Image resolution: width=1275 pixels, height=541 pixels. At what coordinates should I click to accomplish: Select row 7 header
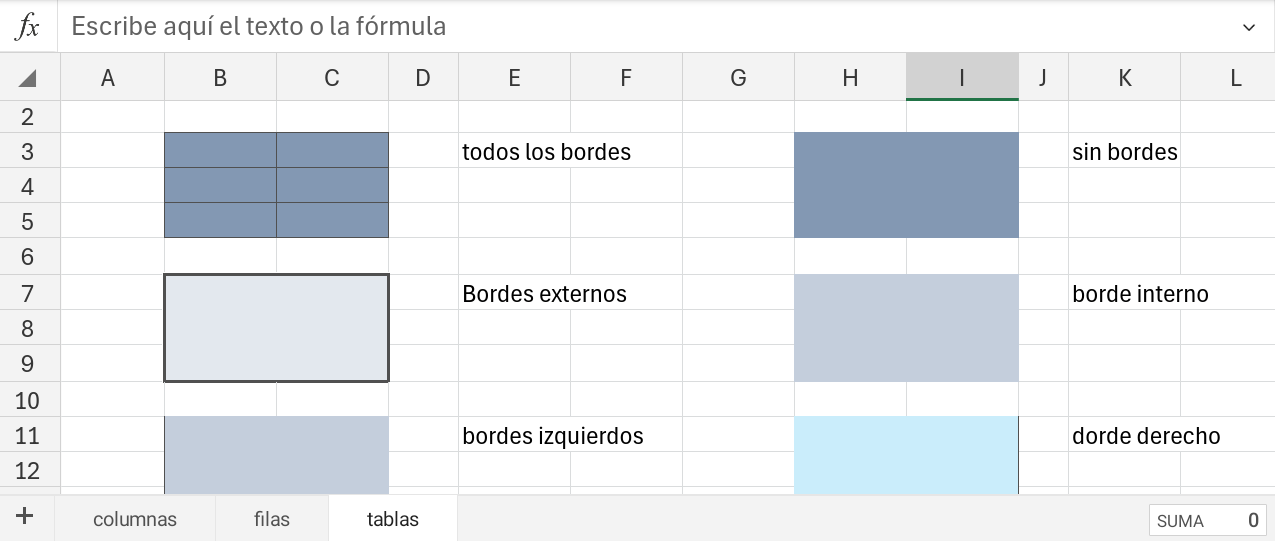click(x=28, y=293)
